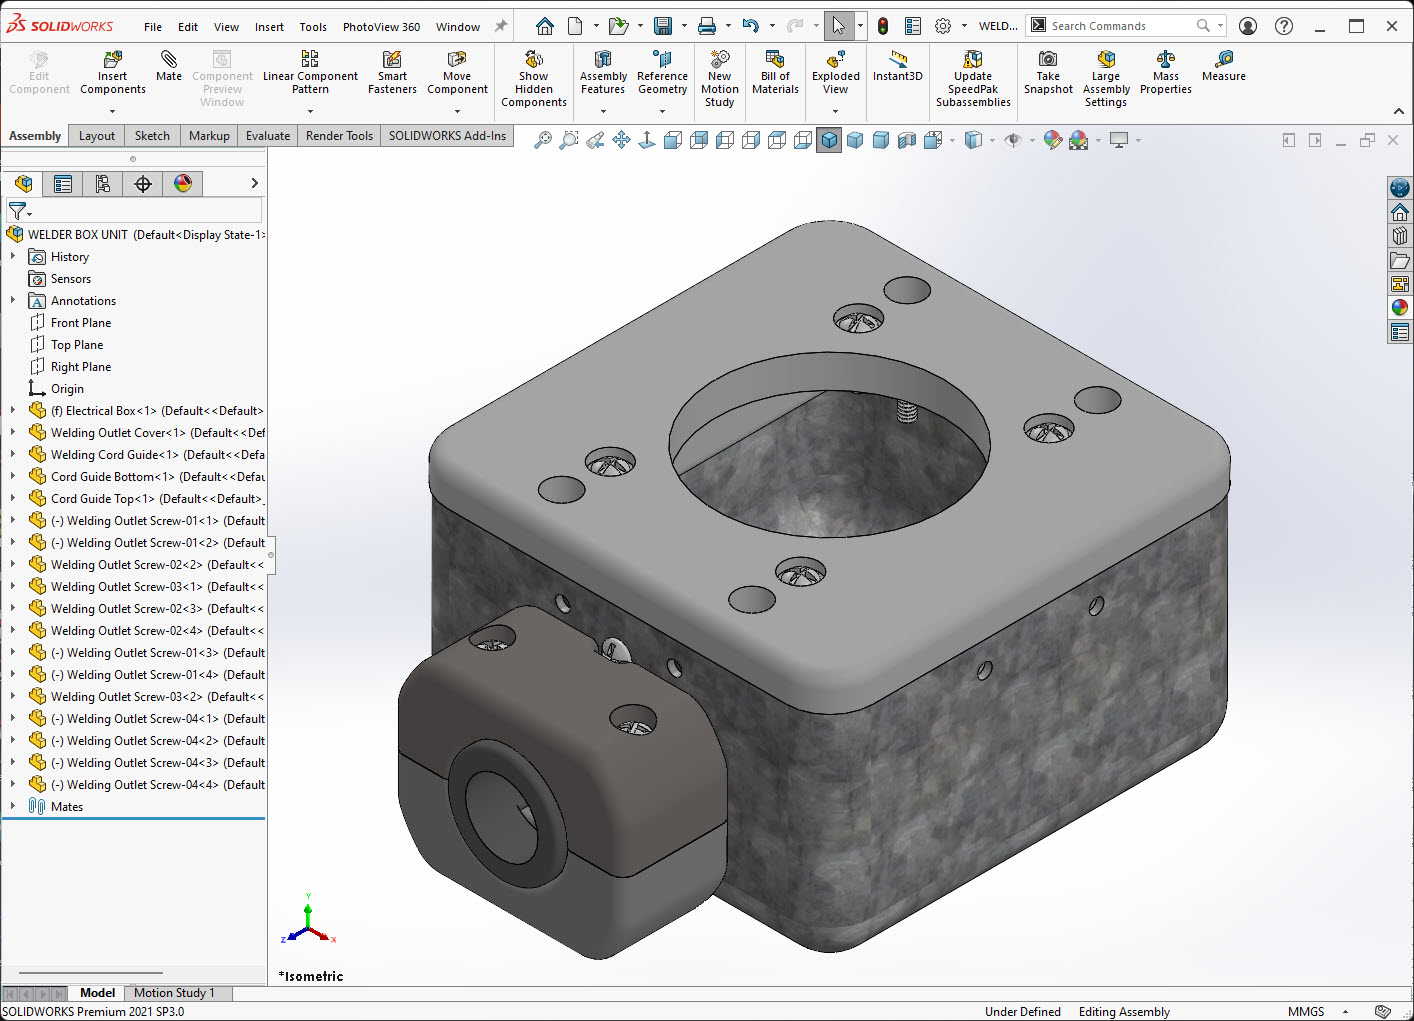Expand the manager pane tabs arrow

(x=254, y=183)
